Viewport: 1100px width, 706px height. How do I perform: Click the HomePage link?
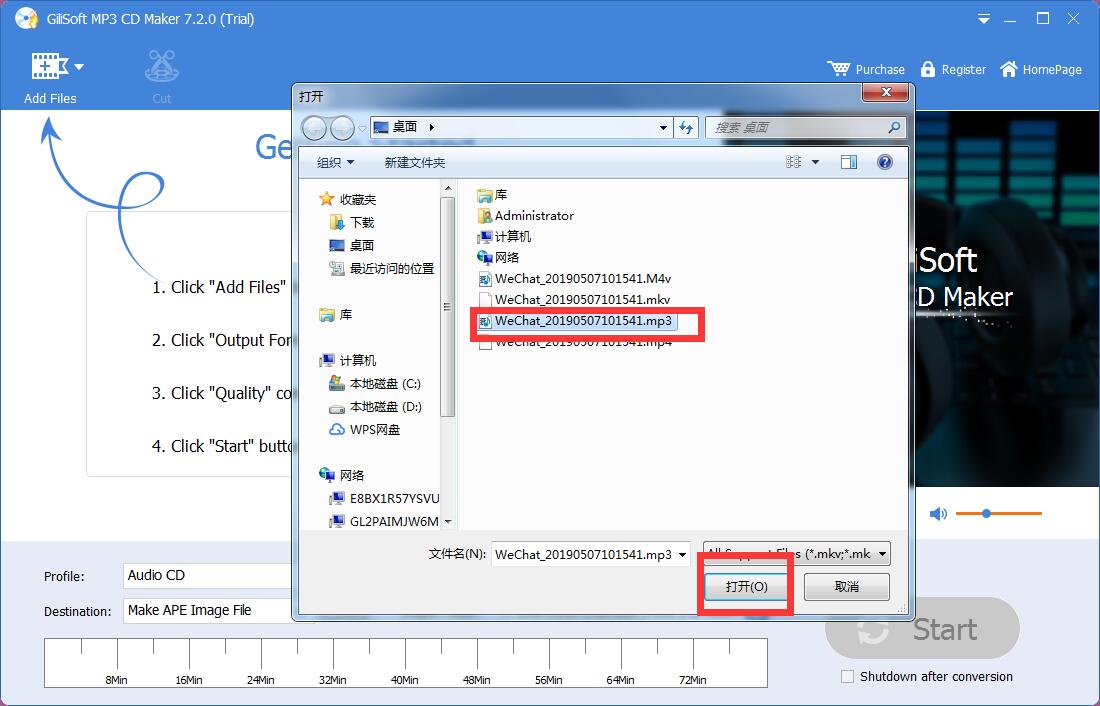(1052, 69)
